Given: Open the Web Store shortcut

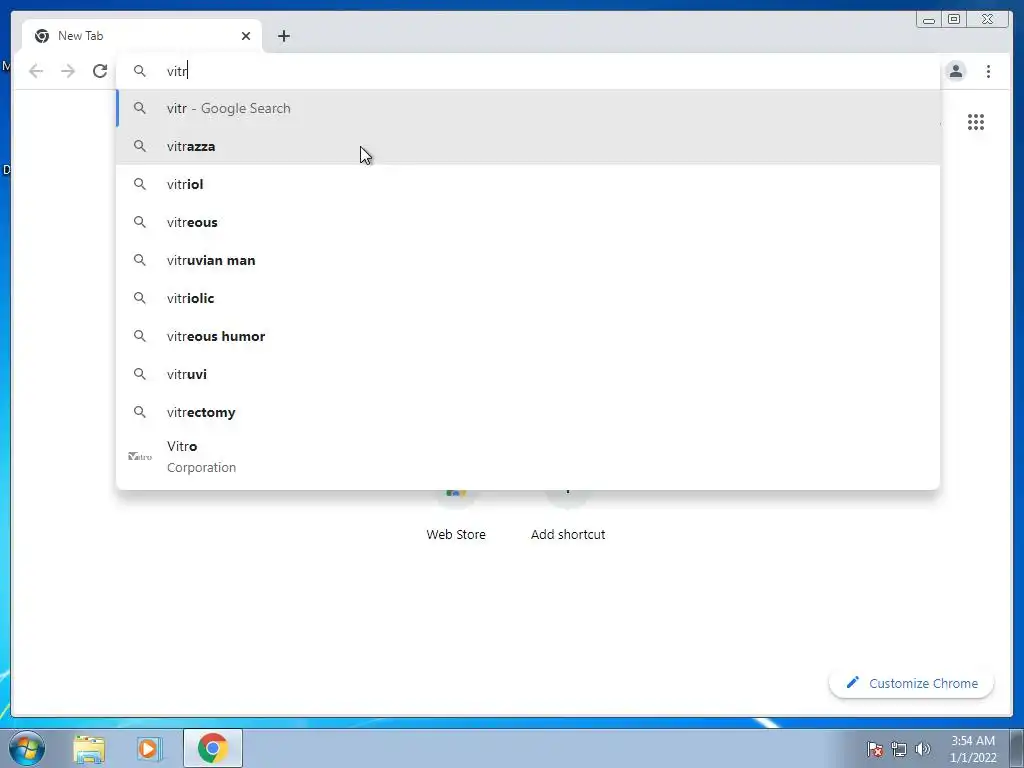Looking at the screenshot, I should tap(456, 516).
